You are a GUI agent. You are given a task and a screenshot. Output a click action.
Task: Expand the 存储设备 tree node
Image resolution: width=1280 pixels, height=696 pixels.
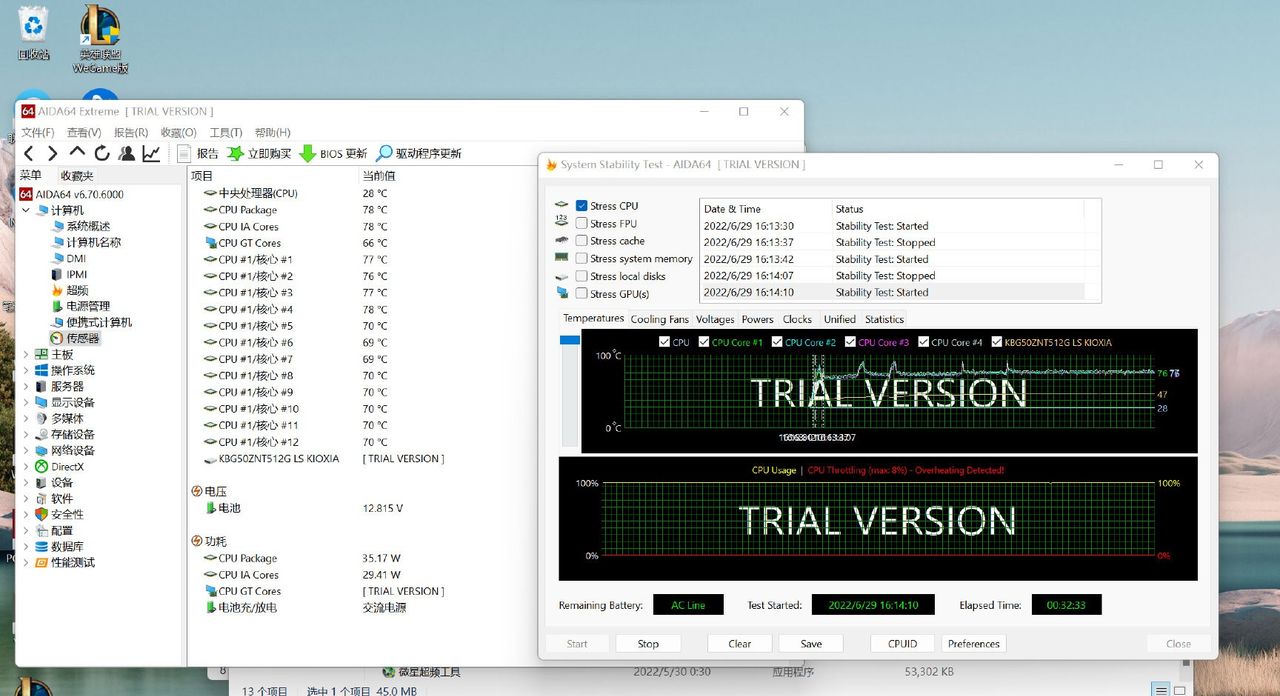(x=26, y=434)
